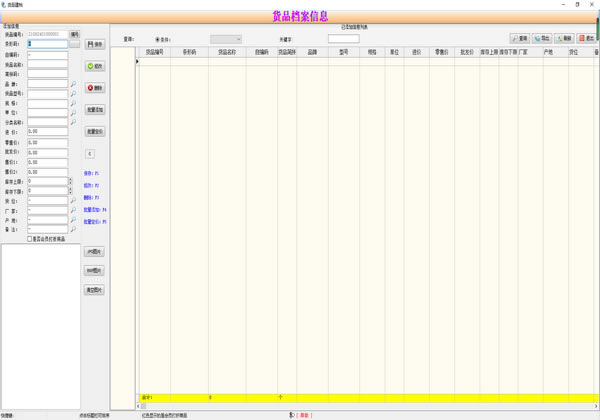Toggle the 是否会员打折商品 checkbox
The height and width of the screenshot is (420, 600).
(x=29, y=238)
